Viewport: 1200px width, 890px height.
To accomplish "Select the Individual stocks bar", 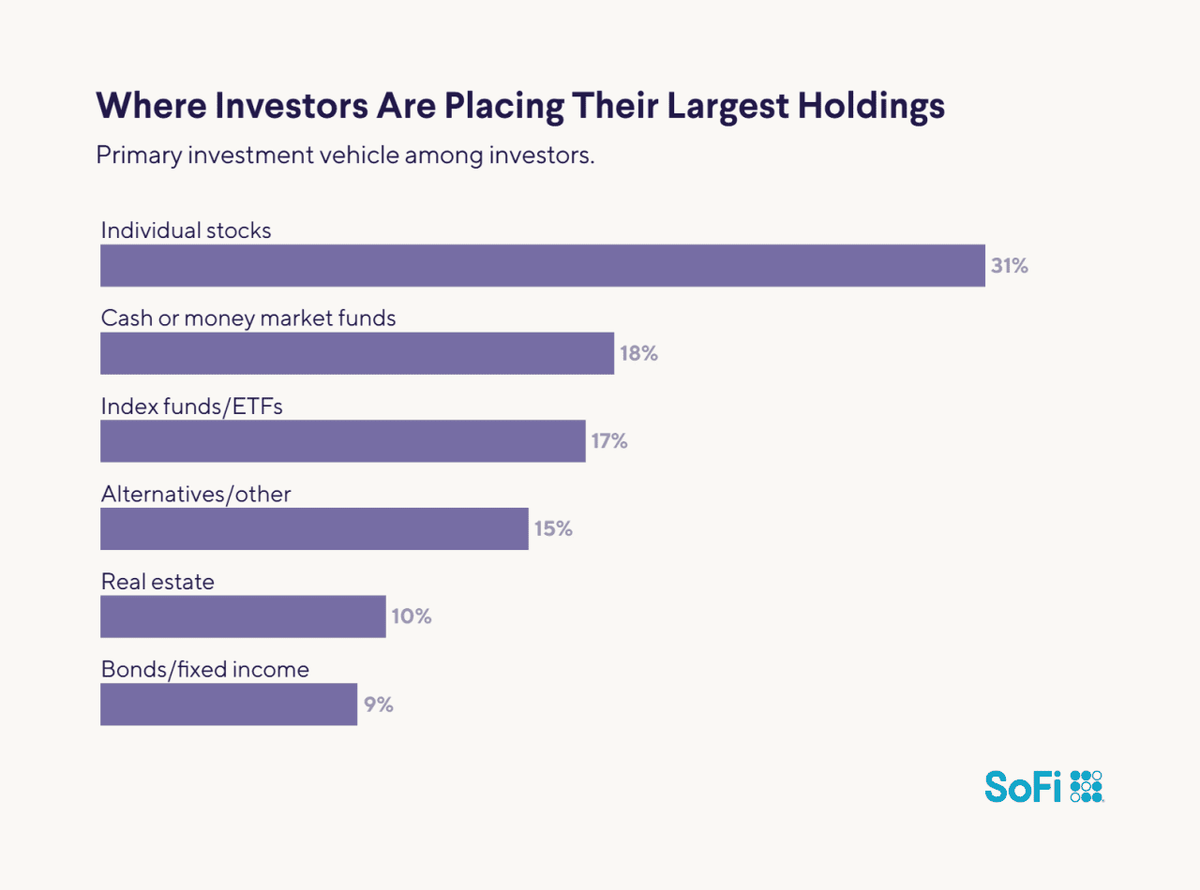I will click(x=542, y=266).
